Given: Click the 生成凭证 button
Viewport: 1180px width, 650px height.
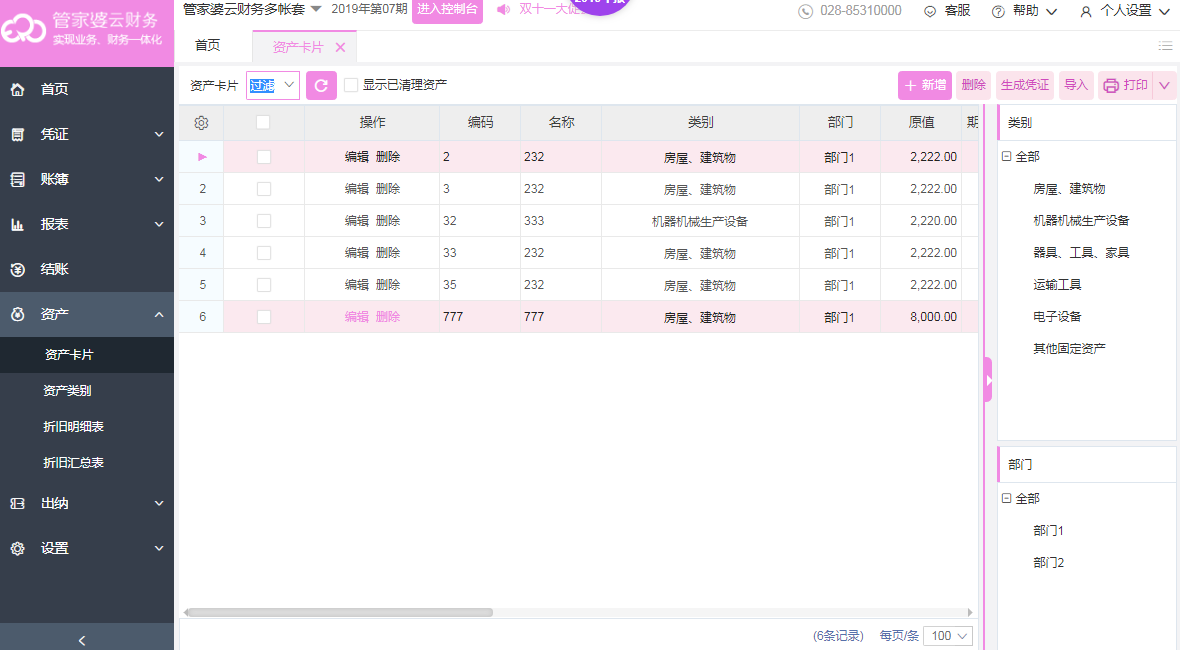Looking at the screenshot, I should tap(1024, 86).
